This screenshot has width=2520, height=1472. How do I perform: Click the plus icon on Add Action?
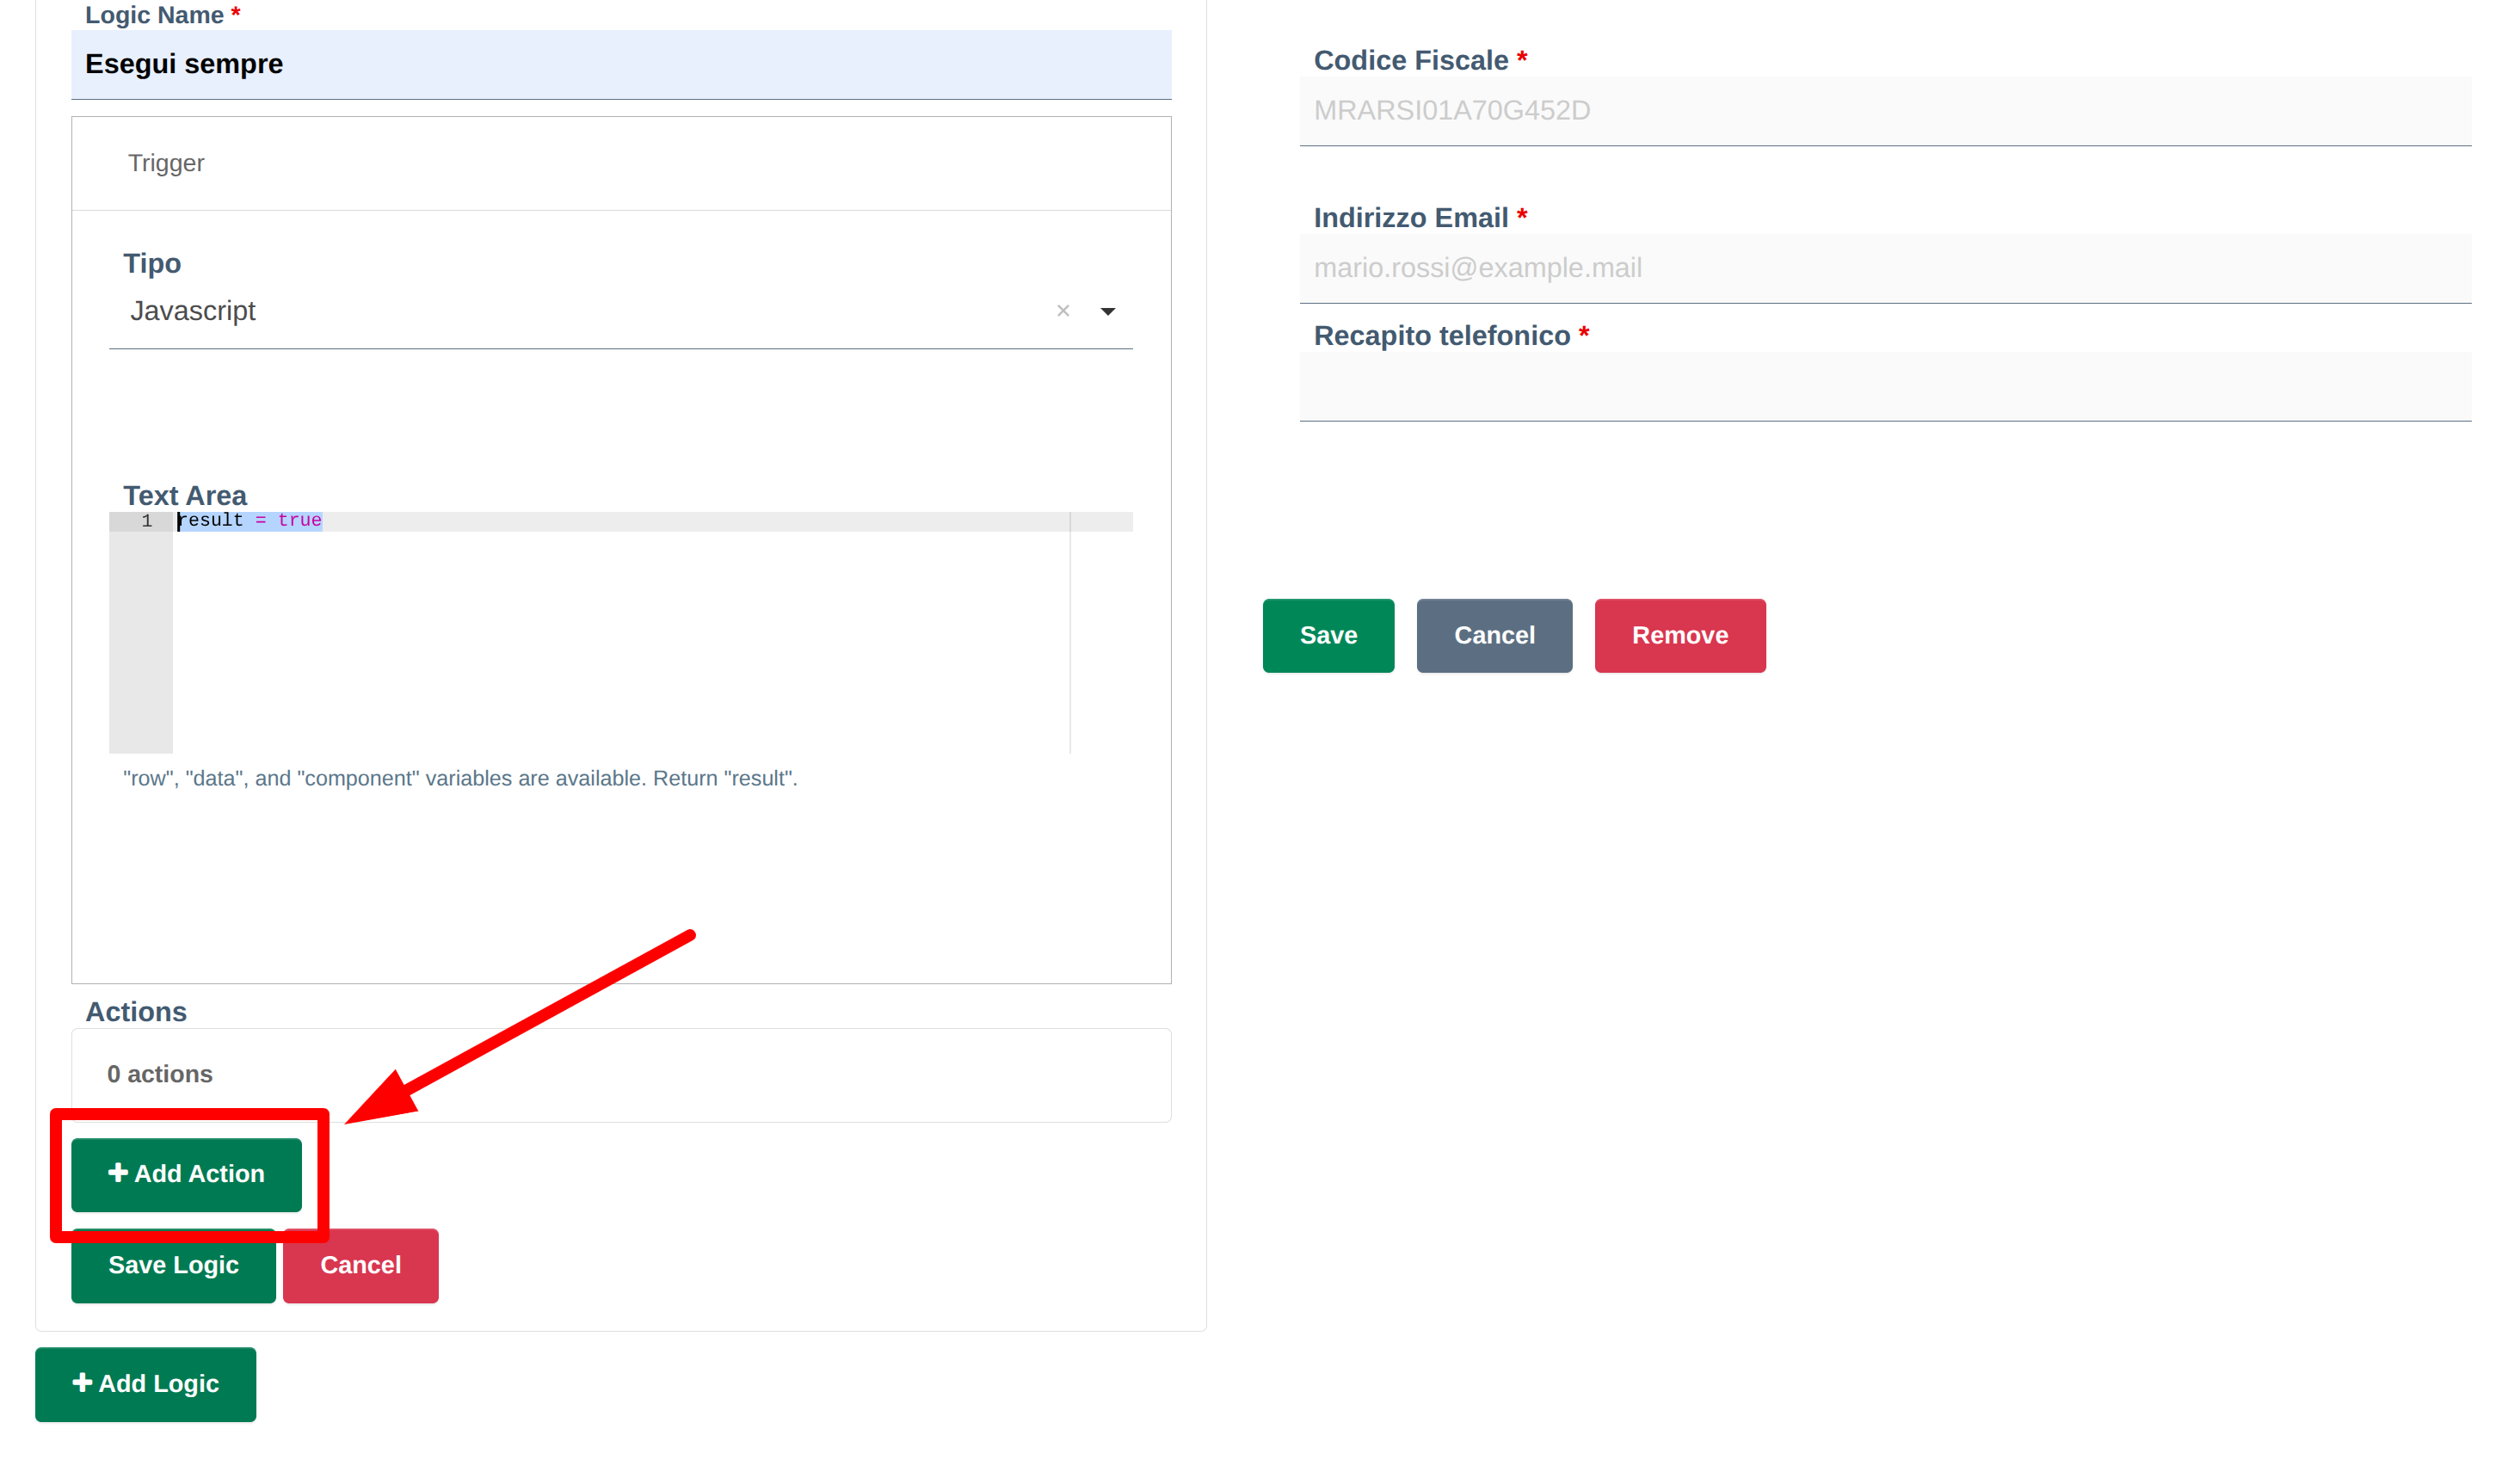(118, 1172)
